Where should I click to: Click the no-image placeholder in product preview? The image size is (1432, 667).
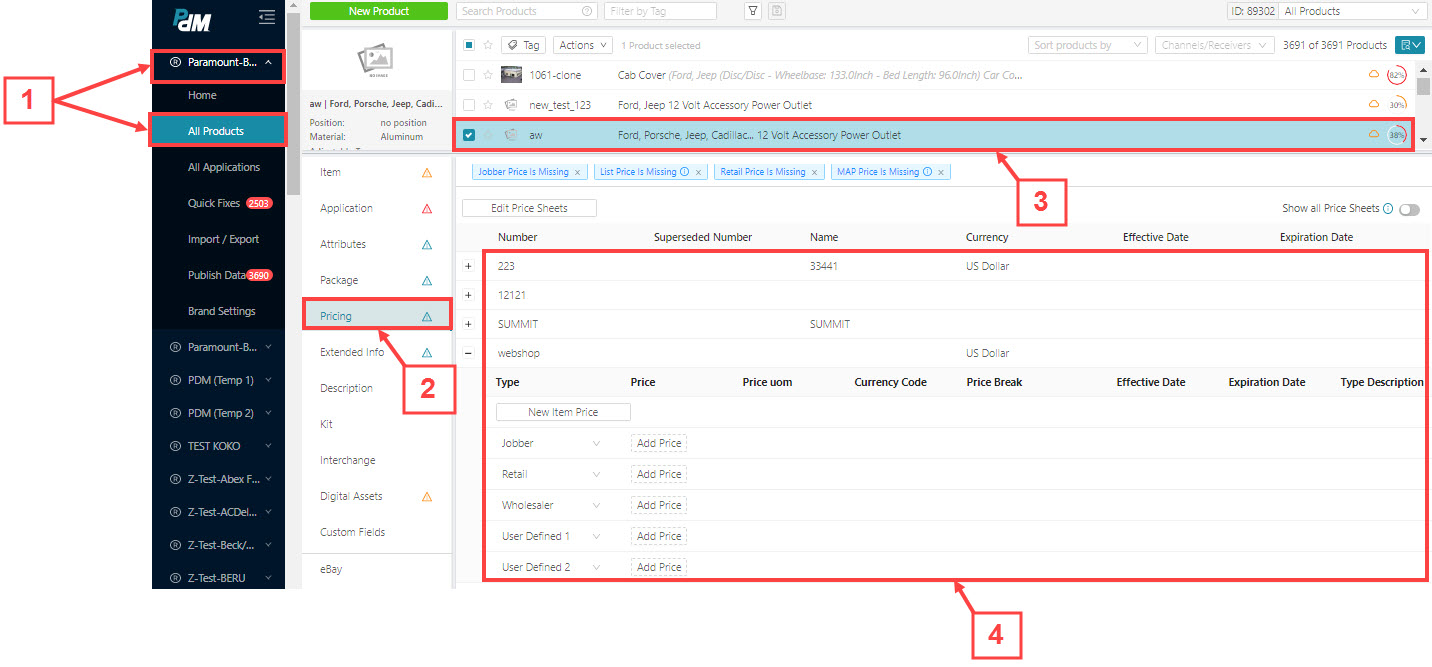tap(375, 60)
